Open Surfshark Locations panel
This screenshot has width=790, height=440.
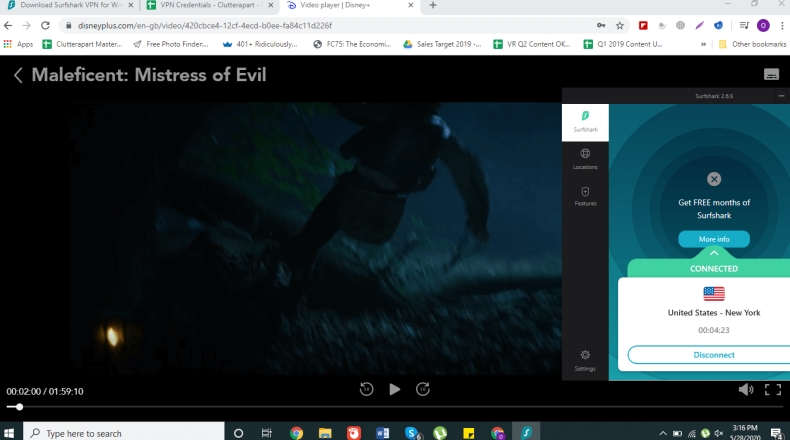point(585,158)
